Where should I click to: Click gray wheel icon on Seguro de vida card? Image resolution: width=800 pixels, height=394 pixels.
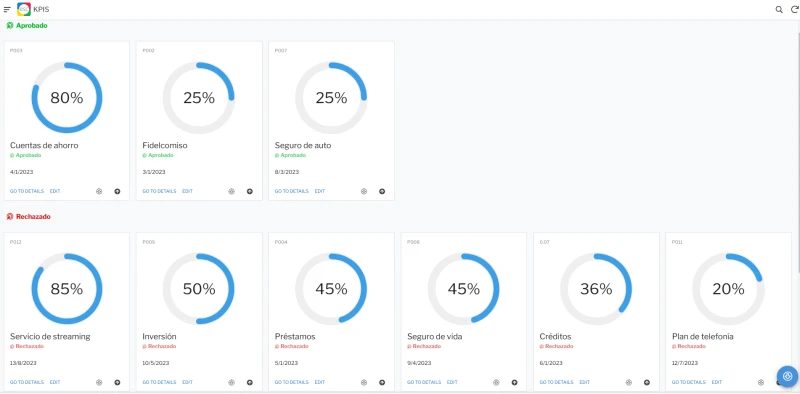tap(496, 382)
